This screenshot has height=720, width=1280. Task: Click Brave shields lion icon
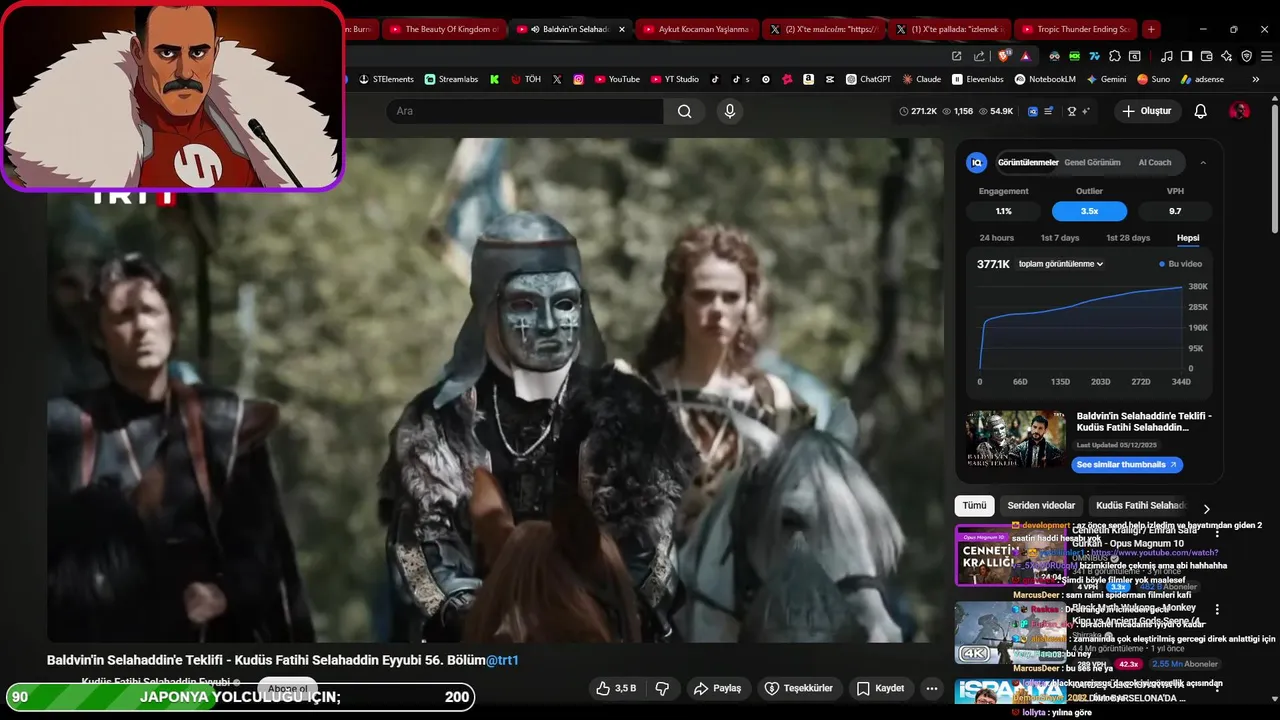click(1004, 56)
